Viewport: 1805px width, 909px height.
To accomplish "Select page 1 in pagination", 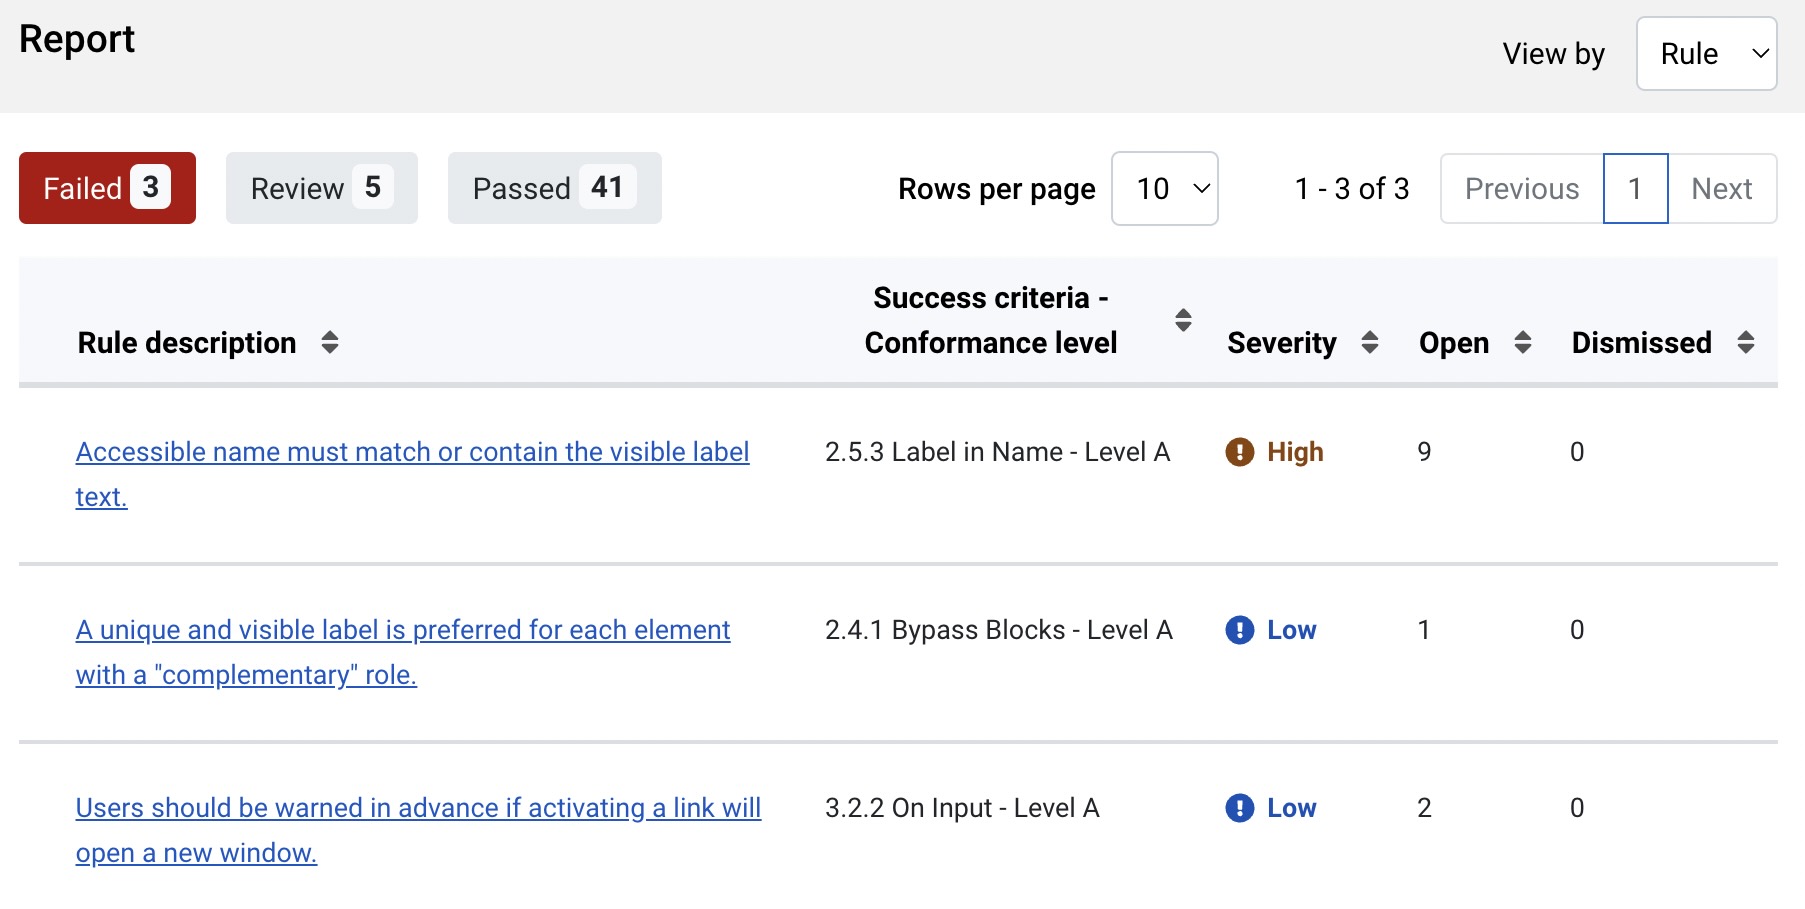I will point(1635,189).
